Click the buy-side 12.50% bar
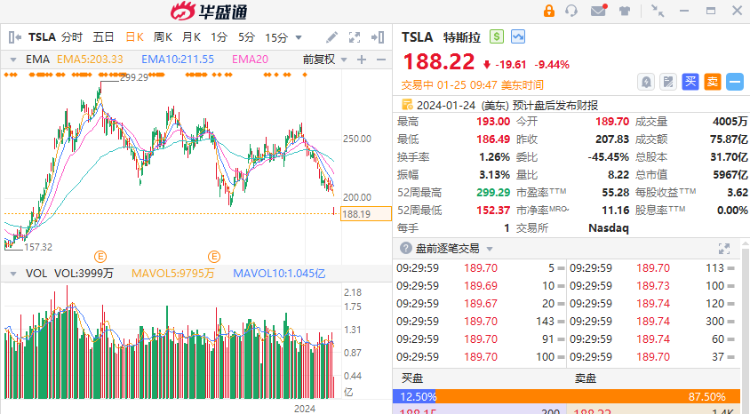 tap(414, 396)
